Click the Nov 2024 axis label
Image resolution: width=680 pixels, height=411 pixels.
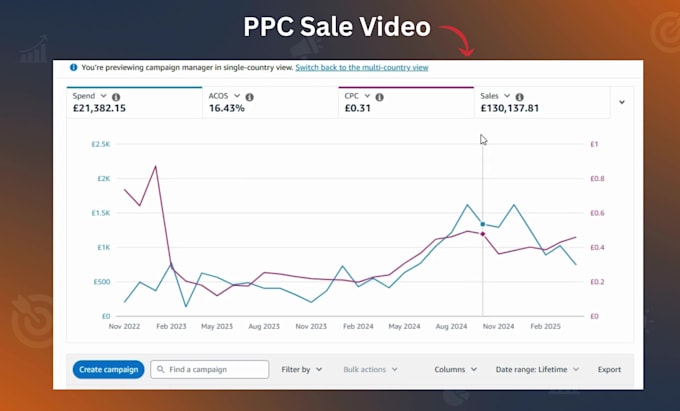point(498,326)
